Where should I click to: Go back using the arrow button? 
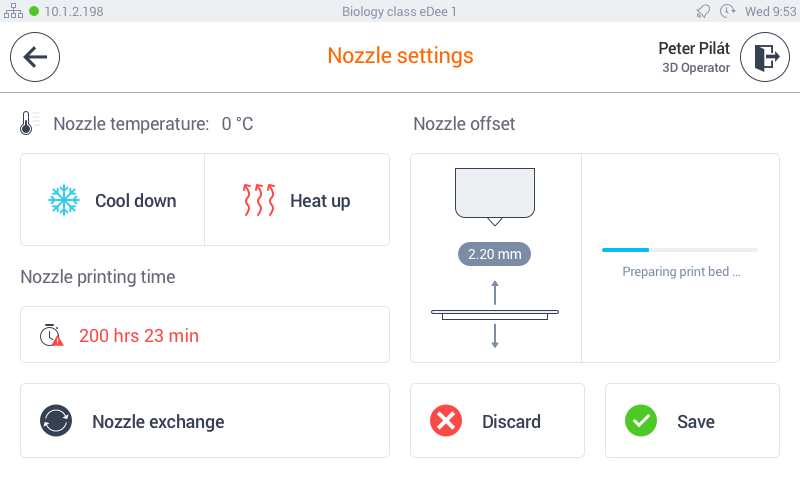click(35, 57)
